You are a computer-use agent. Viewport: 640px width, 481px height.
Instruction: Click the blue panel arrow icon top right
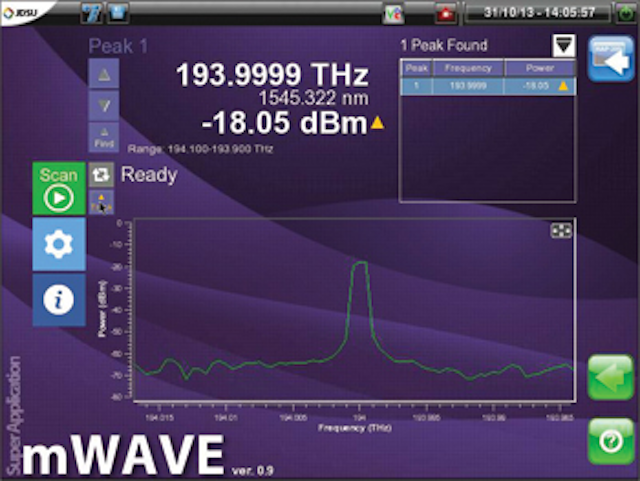point(611,59)
